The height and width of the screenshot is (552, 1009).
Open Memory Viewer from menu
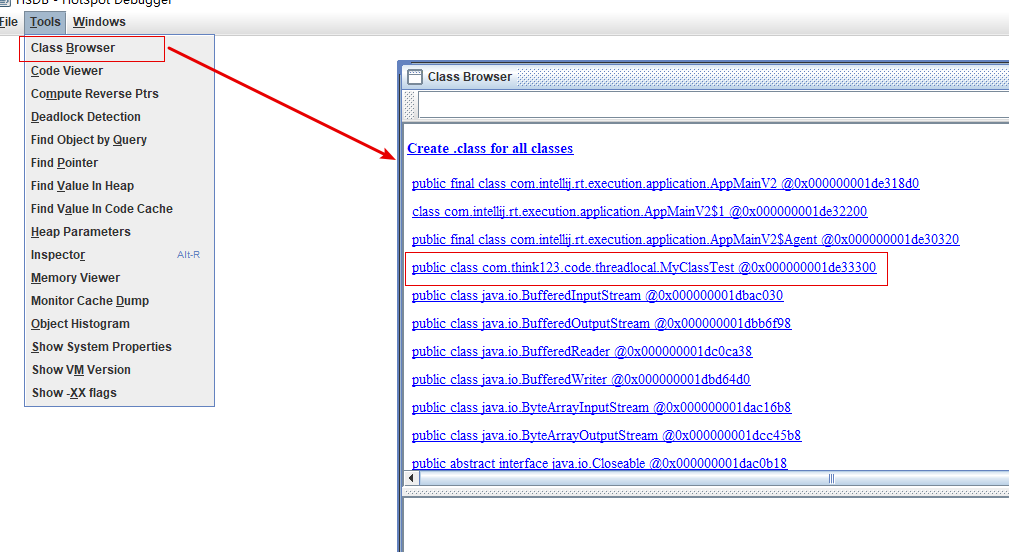pos(75,278)
